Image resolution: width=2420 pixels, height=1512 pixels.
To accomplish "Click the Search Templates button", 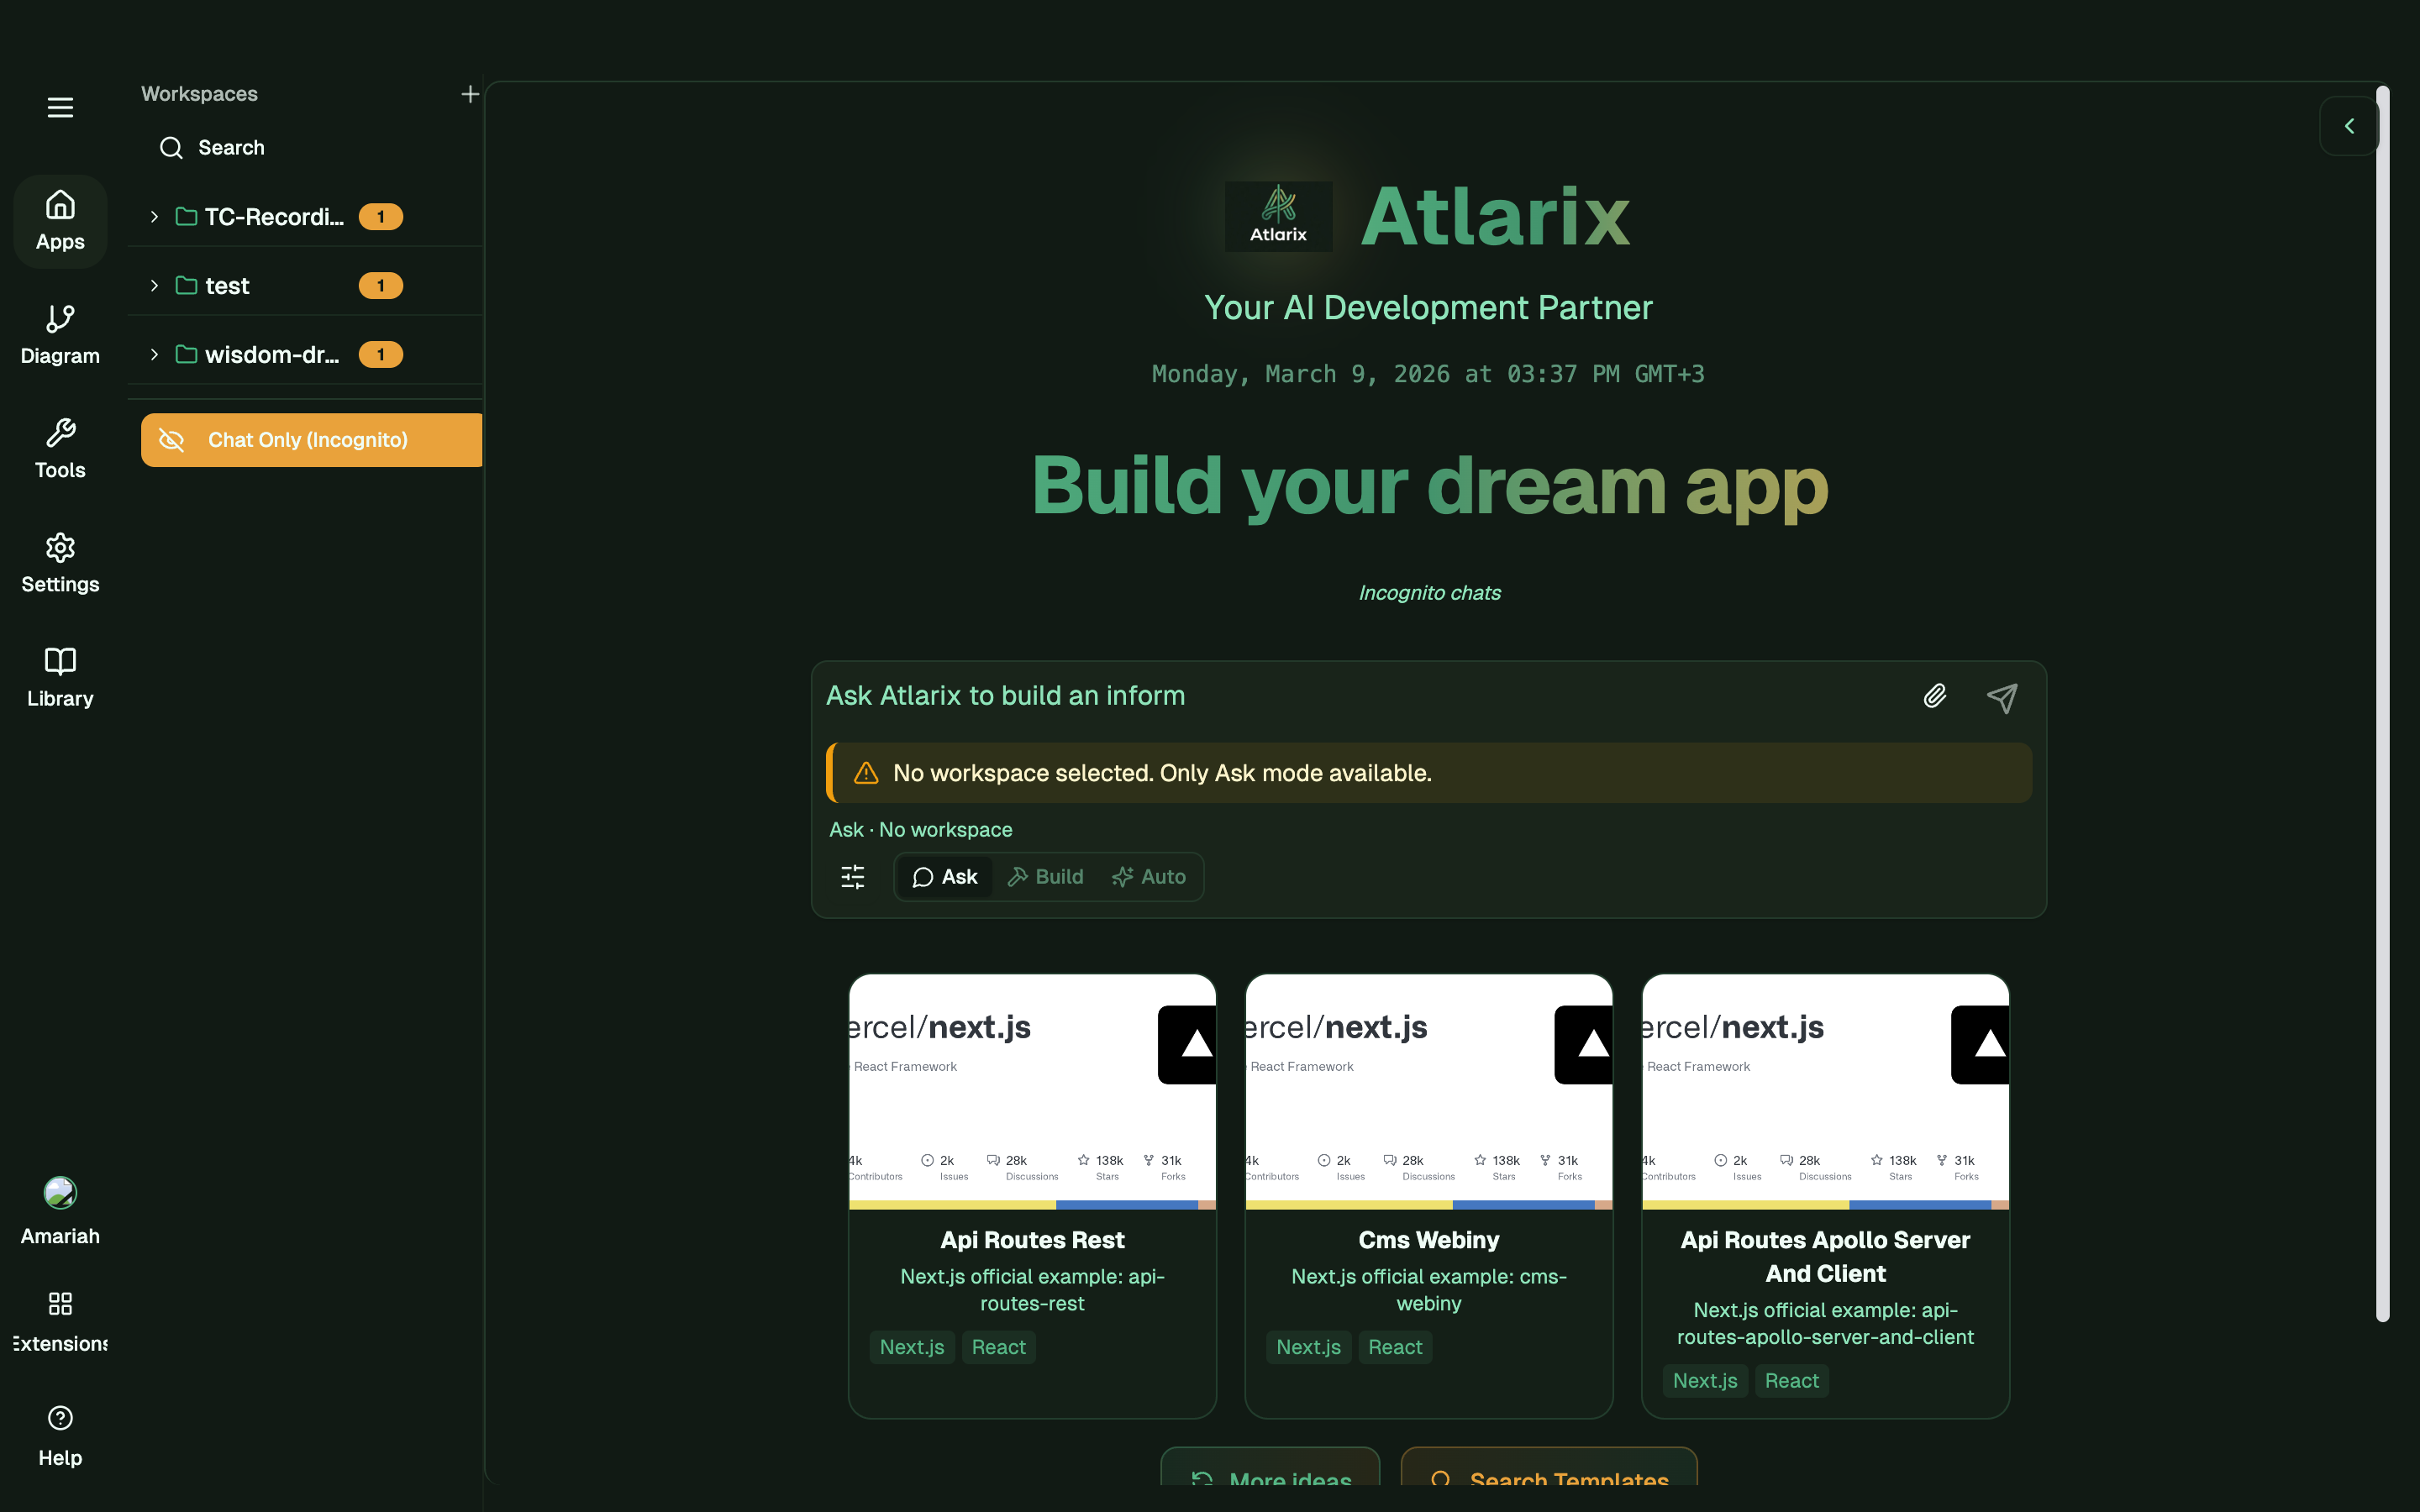I will 1549,1480.
